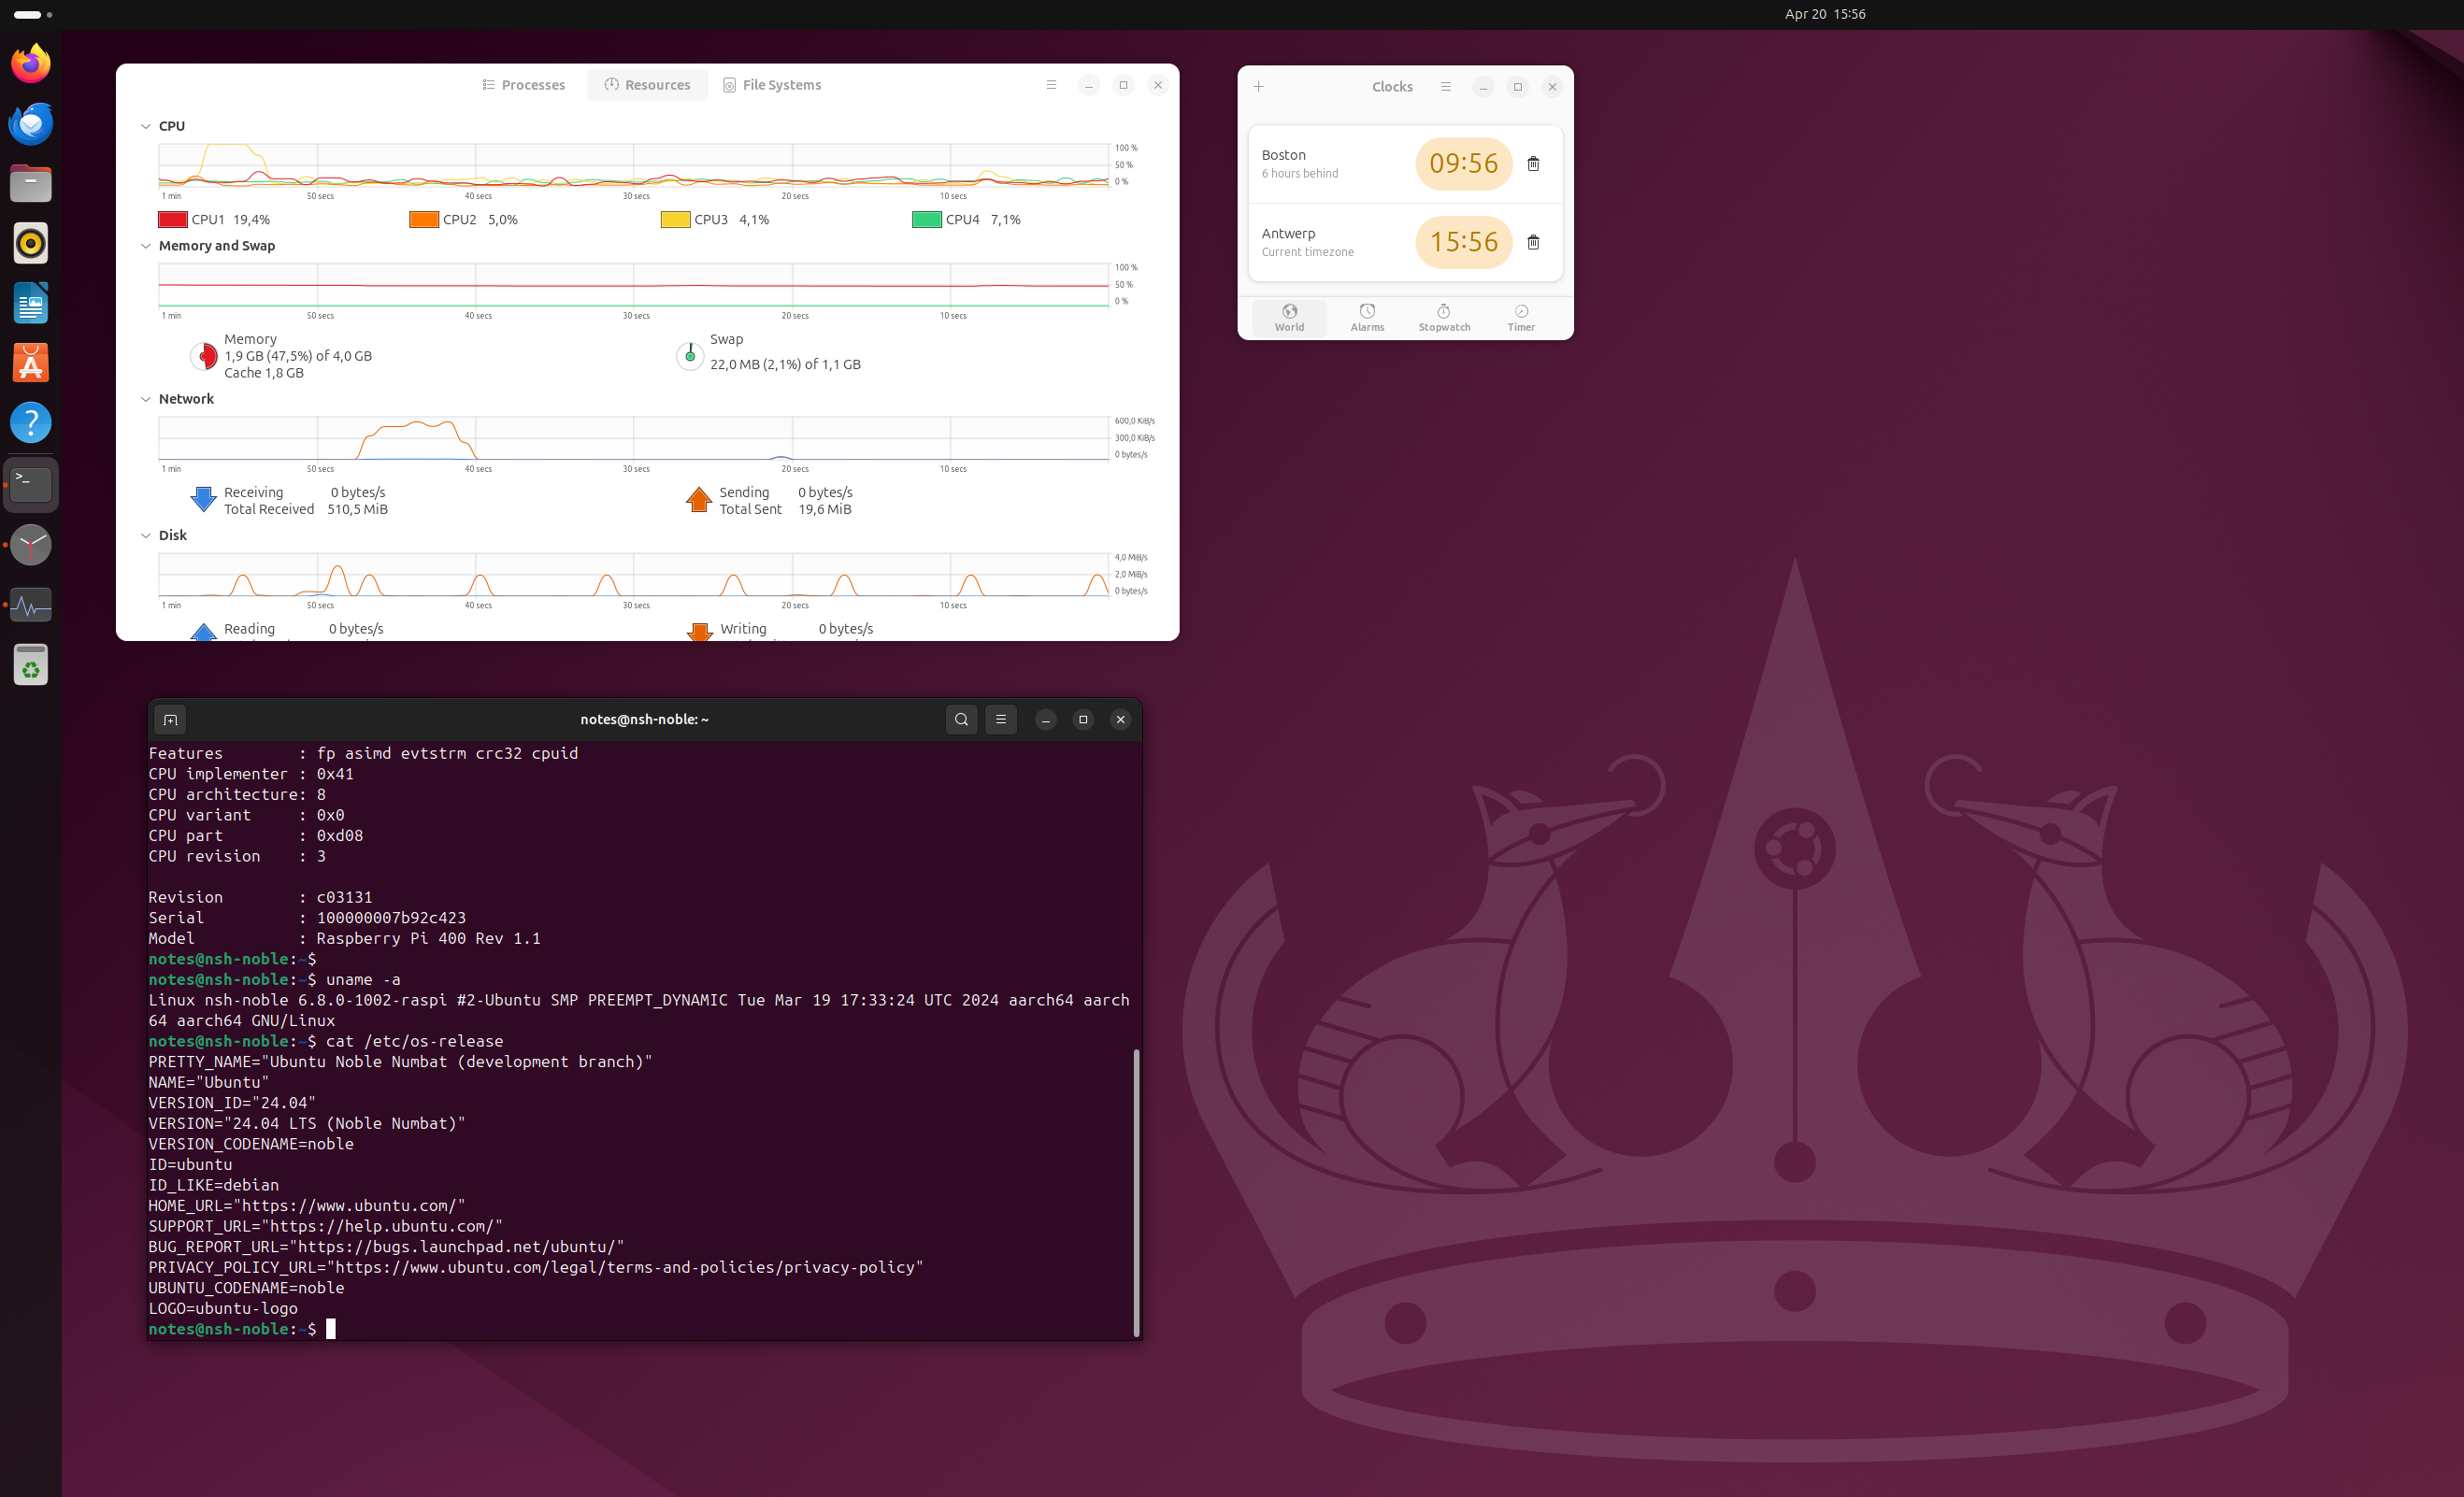Change the CPU1 red color swatch
Screen dimensions: 2464x1497
(173, 220)
